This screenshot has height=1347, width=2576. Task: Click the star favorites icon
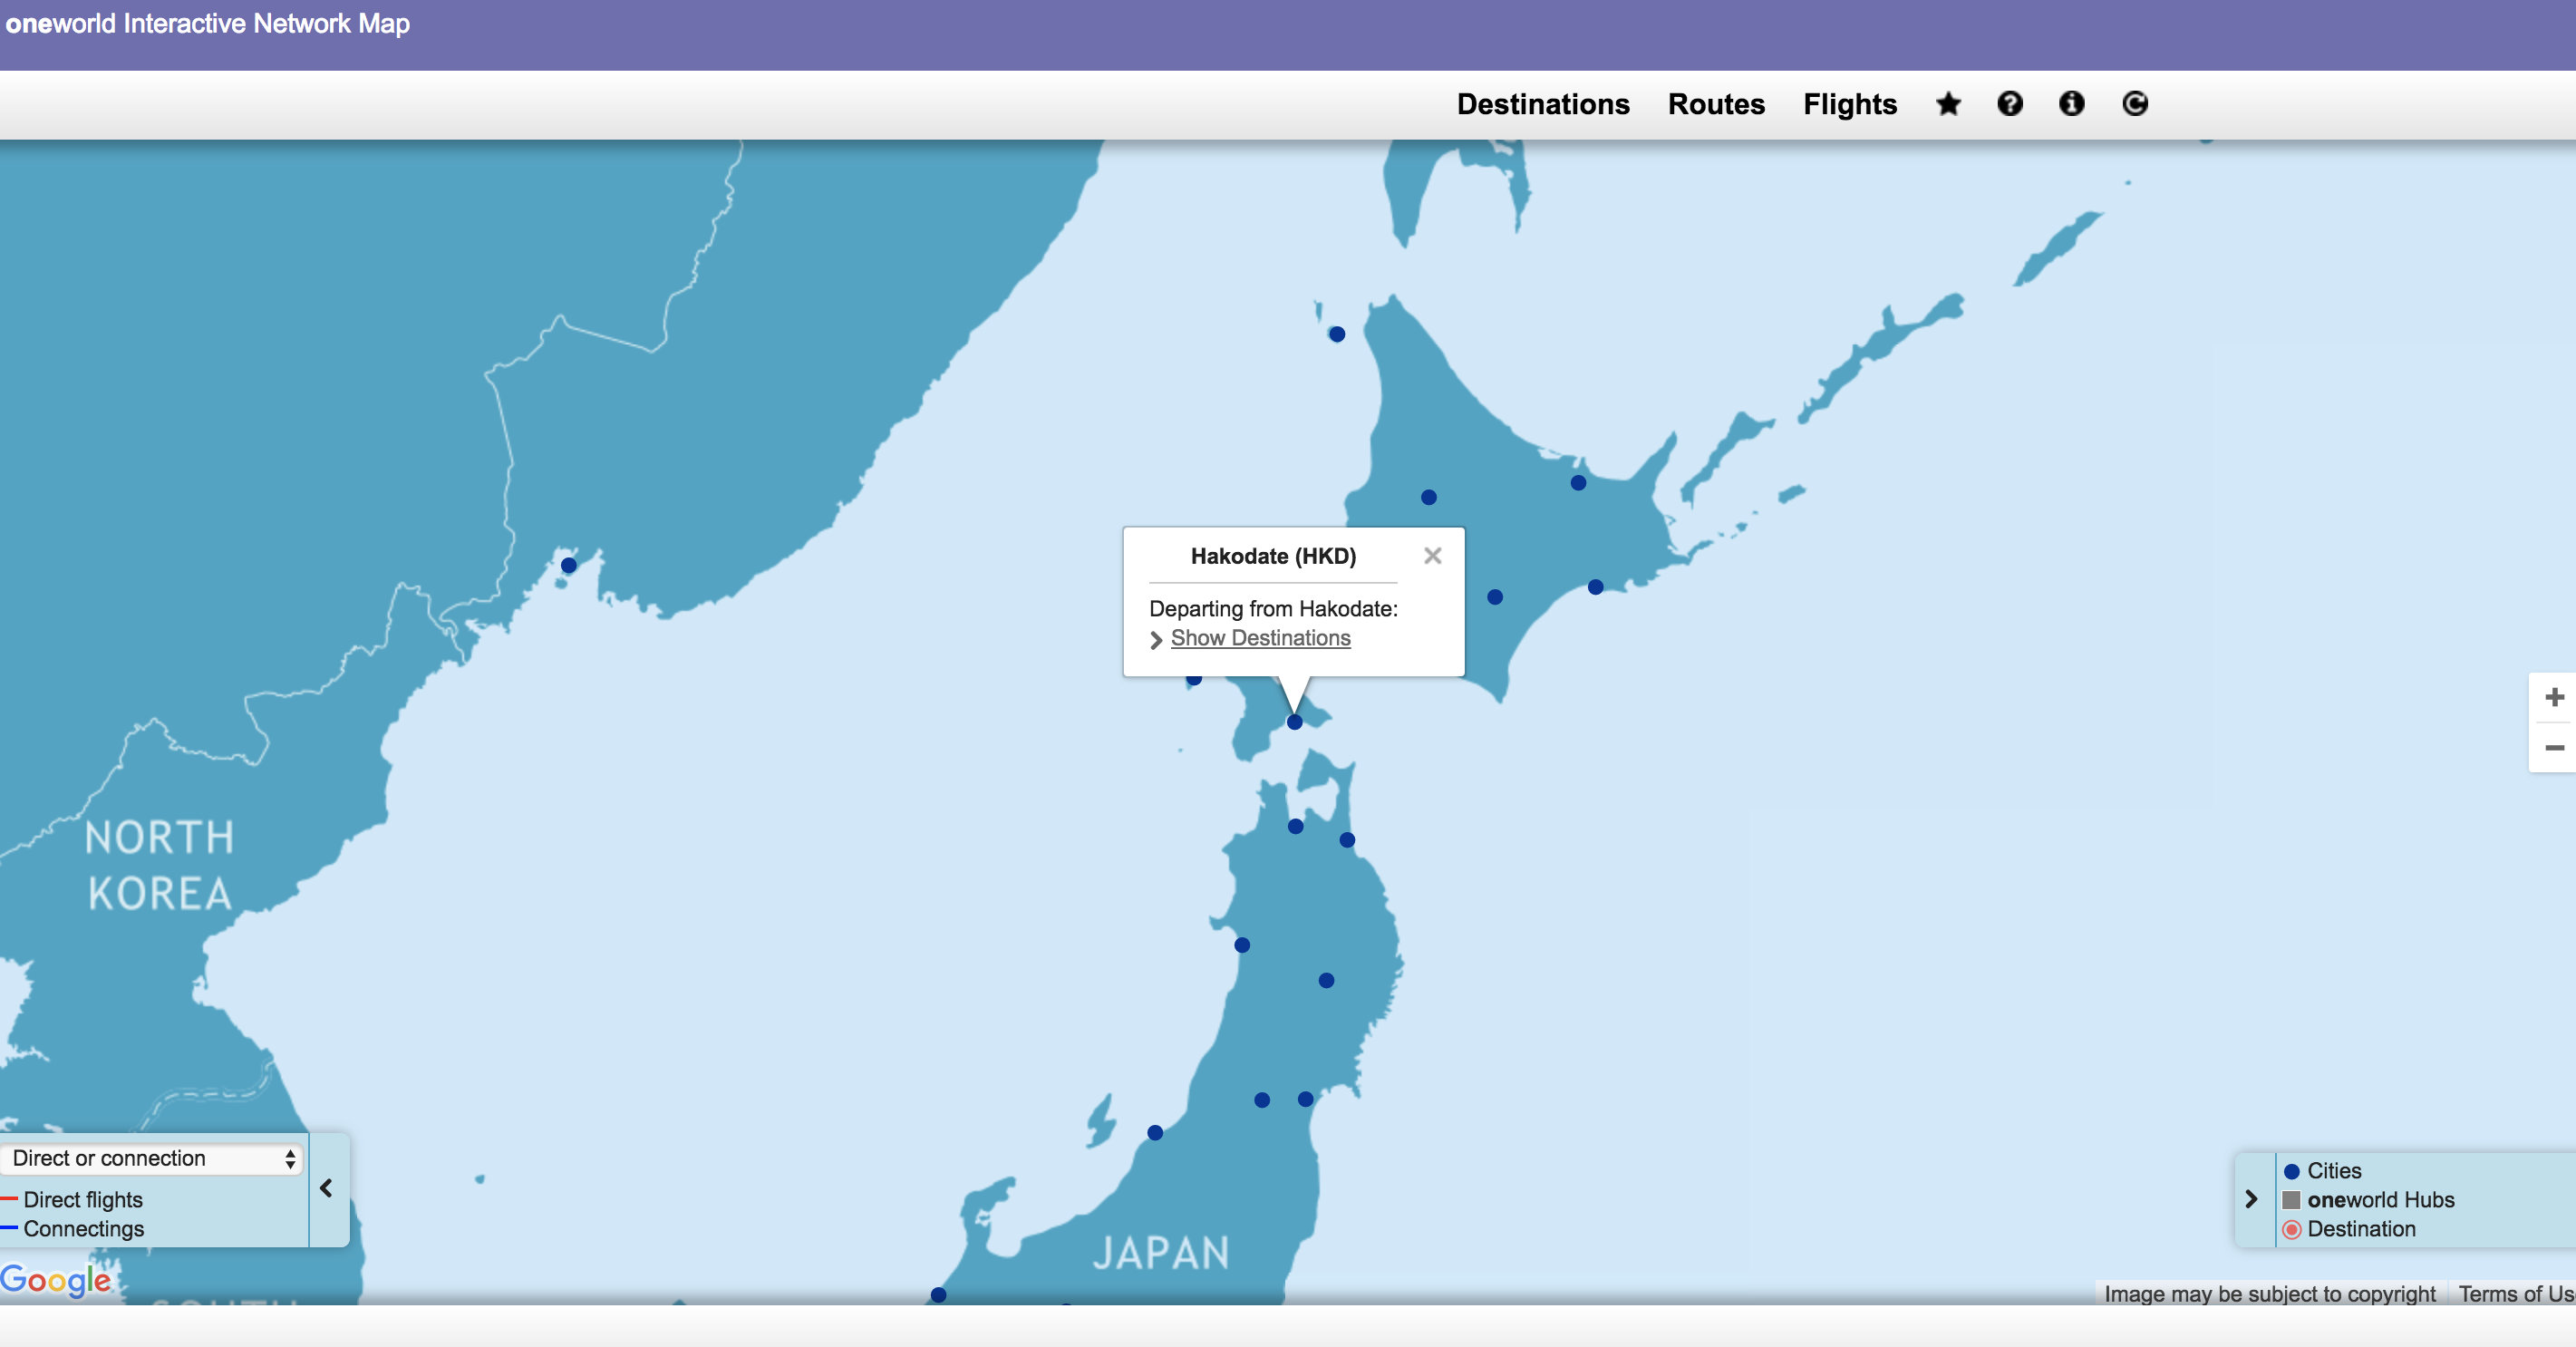(1948, 104)
